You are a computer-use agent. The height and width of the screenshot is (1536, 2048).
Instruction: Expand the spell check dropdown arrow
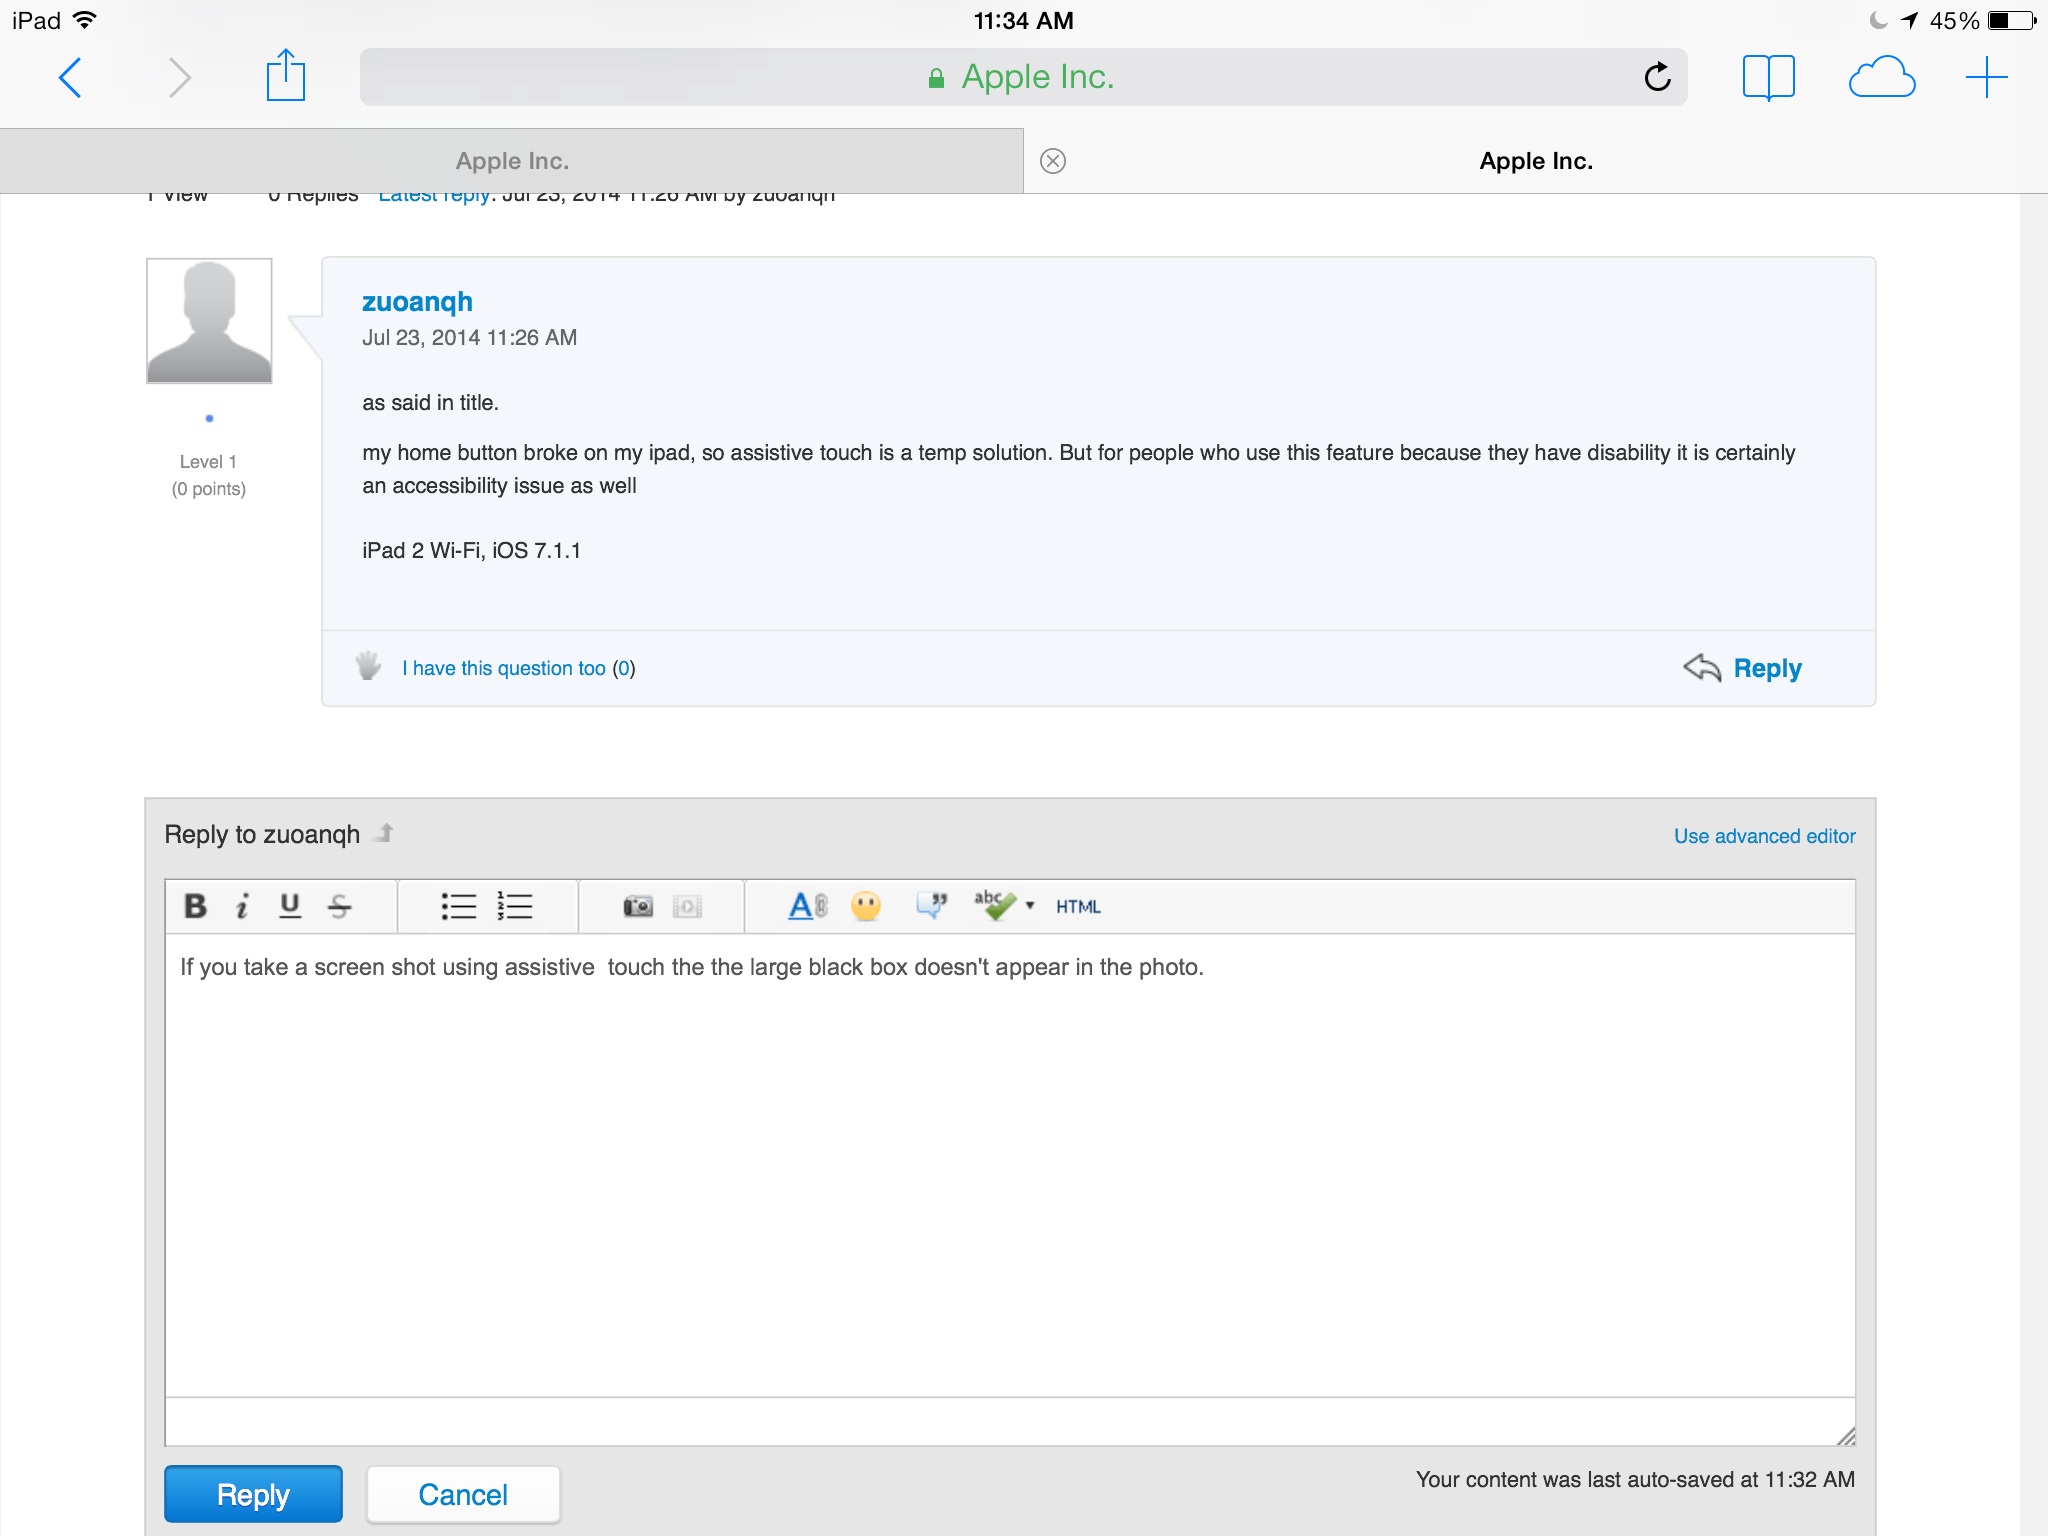pyautogui.click(x=1030, y=906)
